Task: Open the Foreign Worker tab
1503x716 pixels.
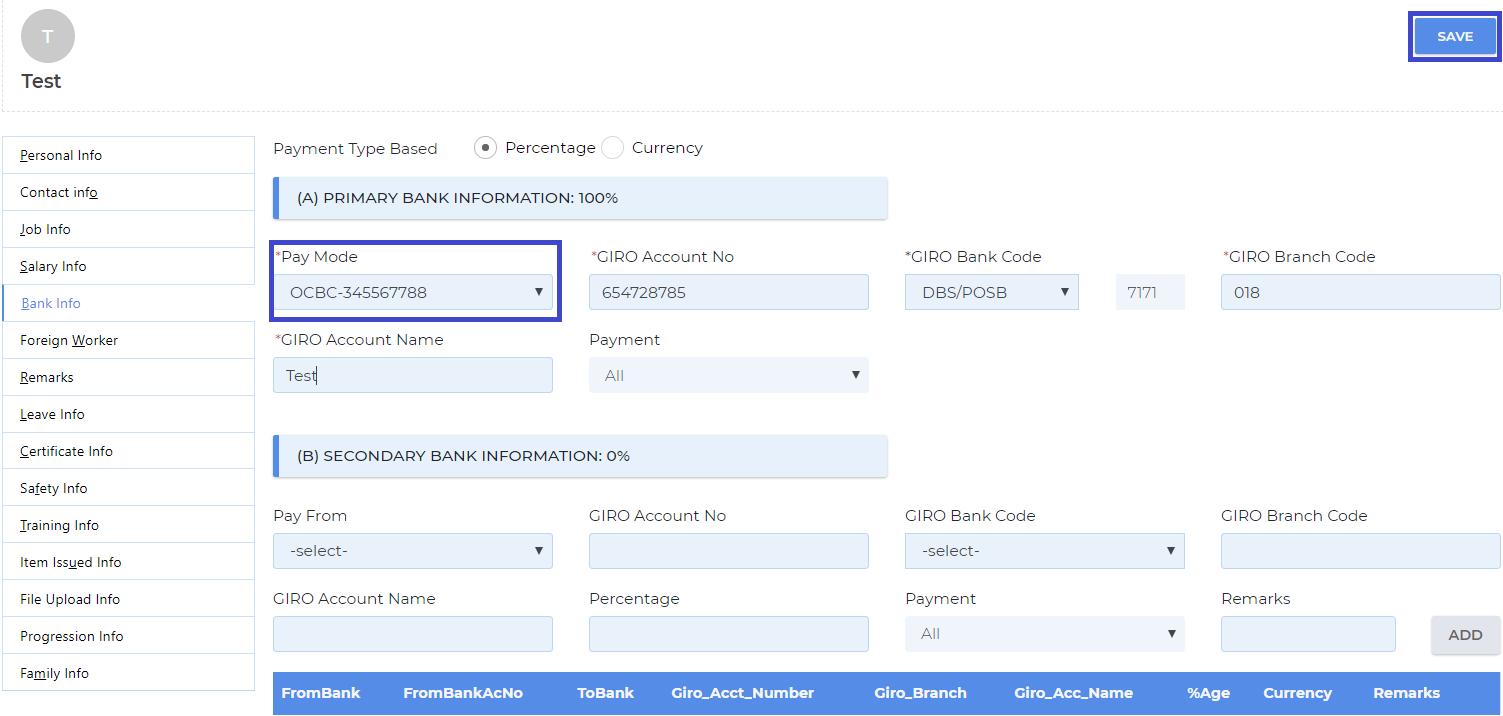Action: click(128, 340)
